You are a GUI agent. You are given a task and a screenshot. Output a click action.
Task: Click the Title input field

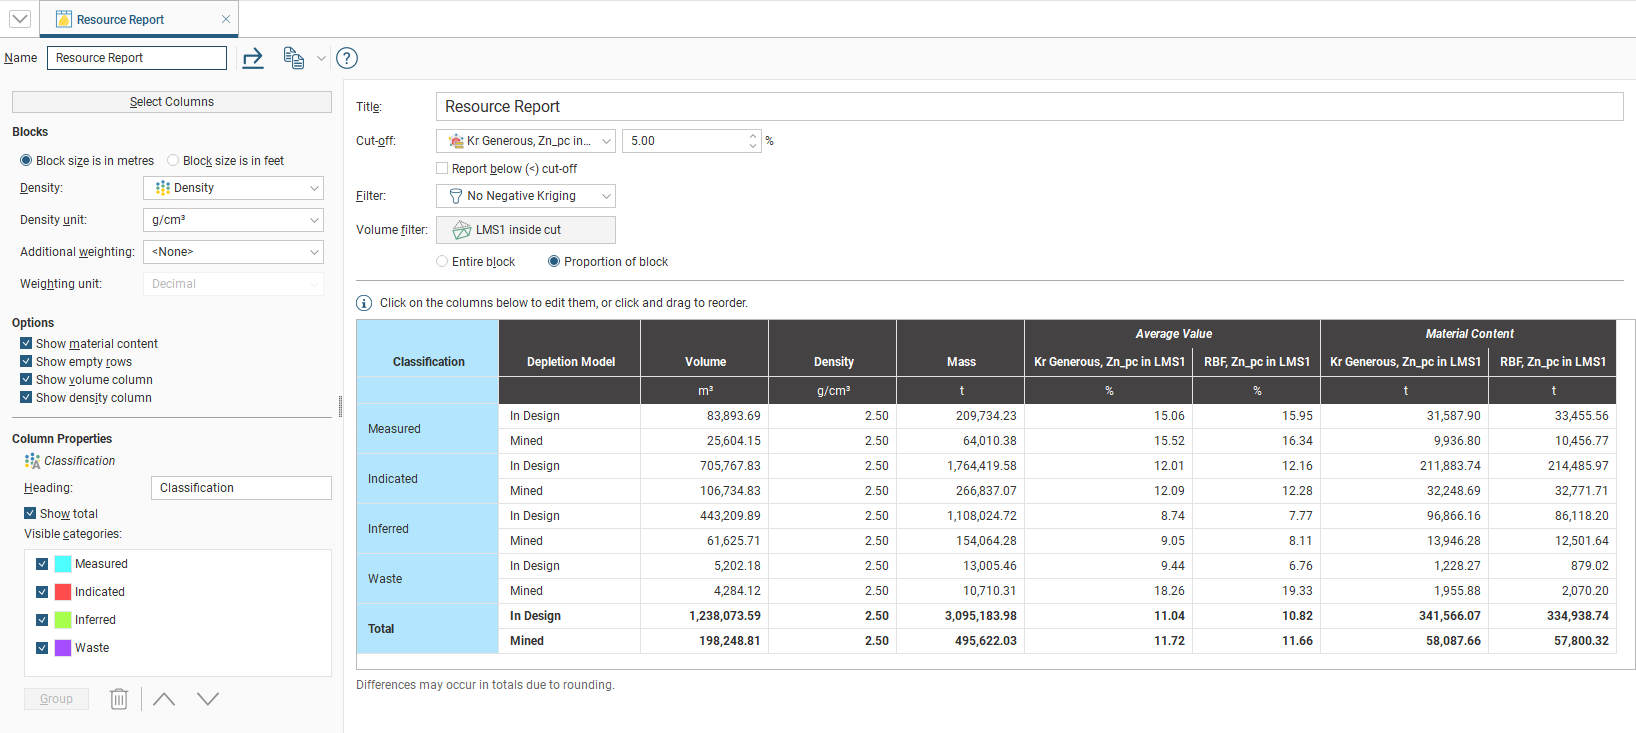point(1028,107)
